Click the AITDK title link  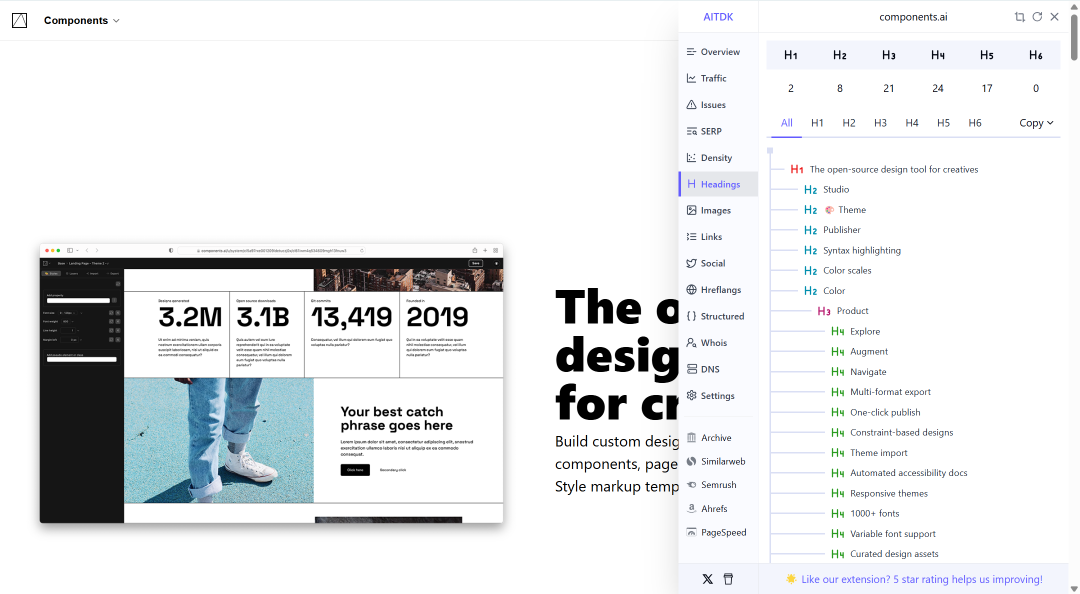click(x=718, y=17)
